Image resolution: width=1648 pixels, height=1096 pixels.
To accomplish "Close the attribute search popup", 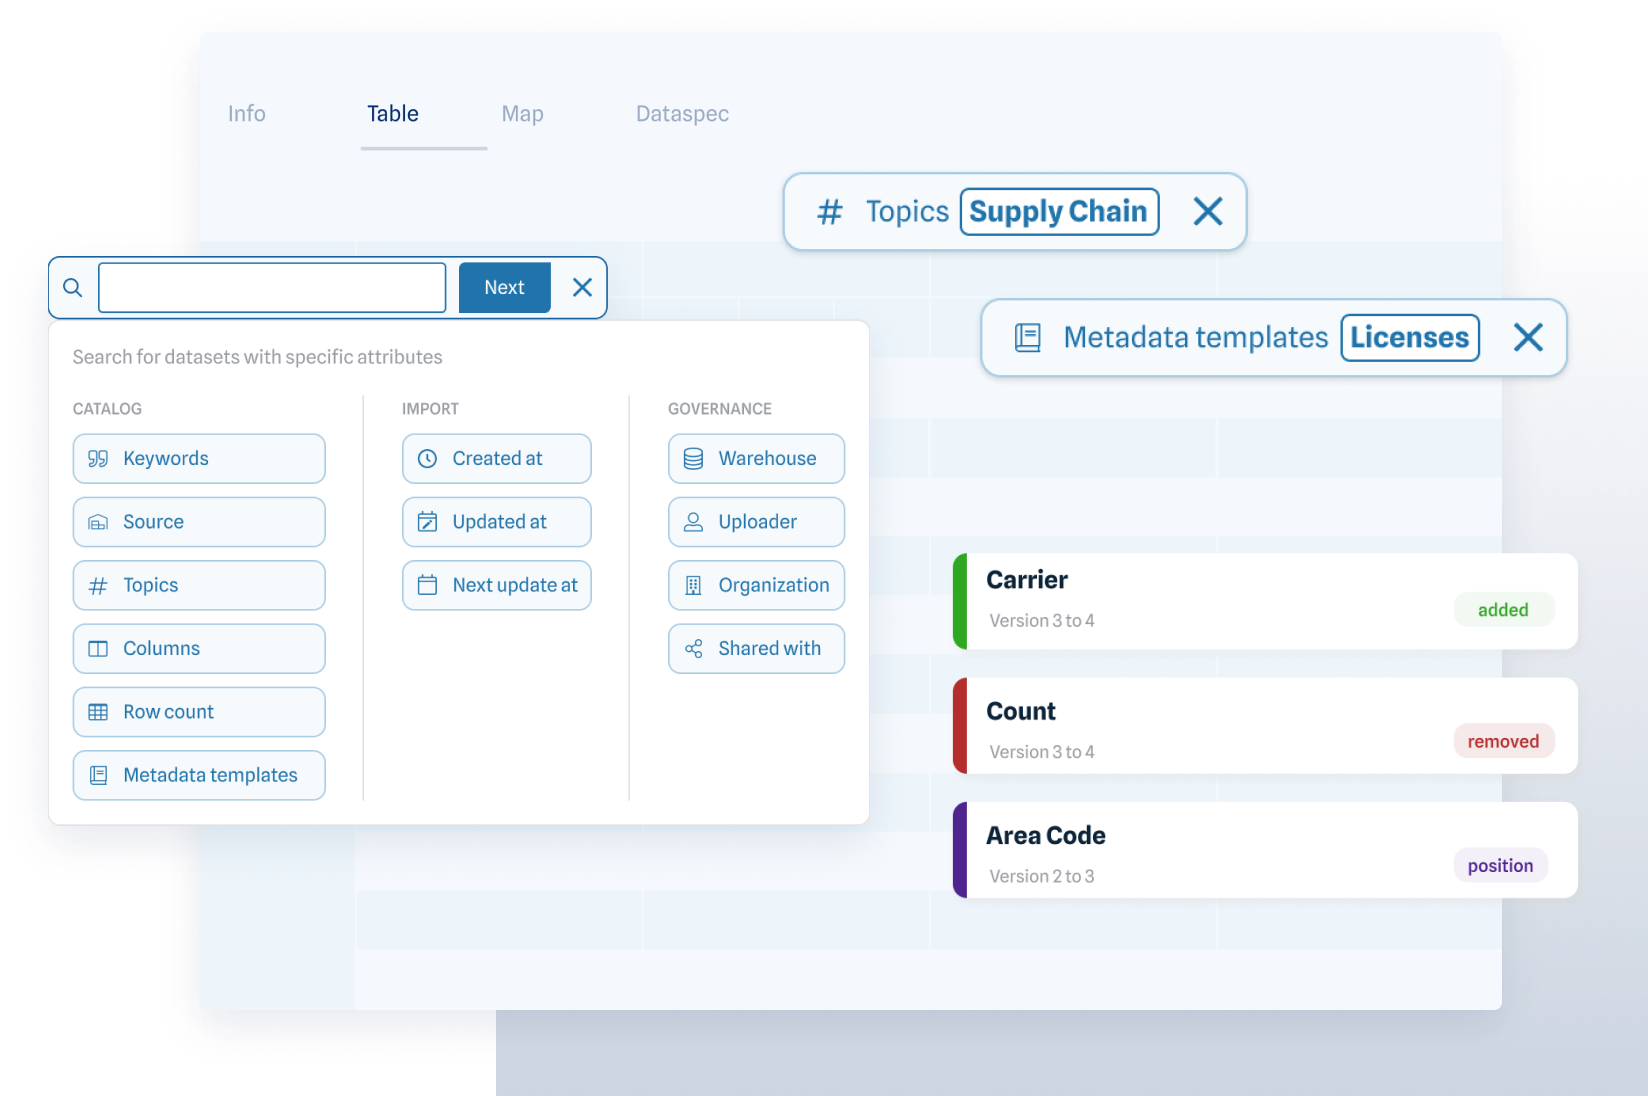I will [x=582, y=287].
